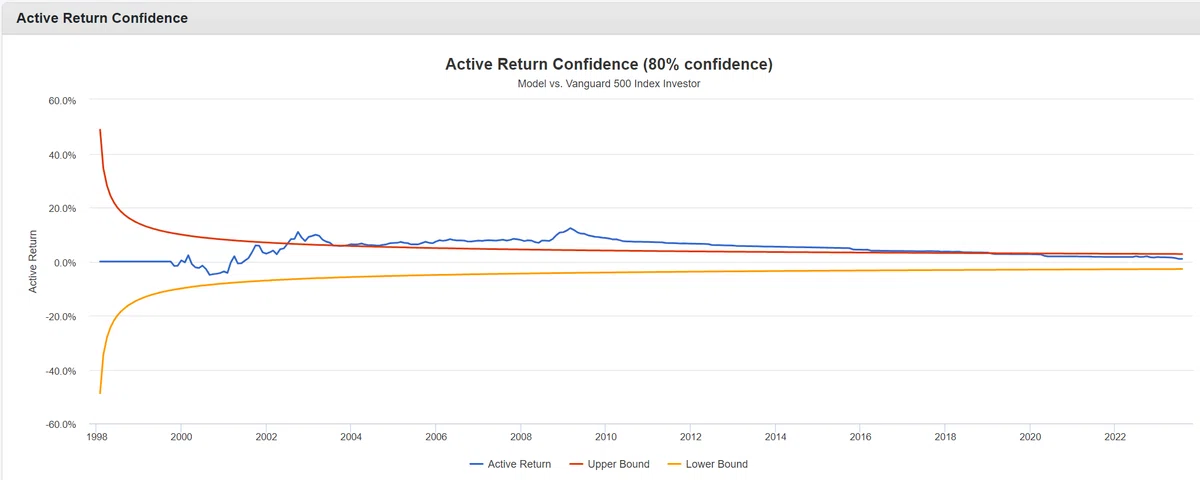Click the Active Return peak near 2009
Viewport: 1200px width, 480px height.
(571, 228)
